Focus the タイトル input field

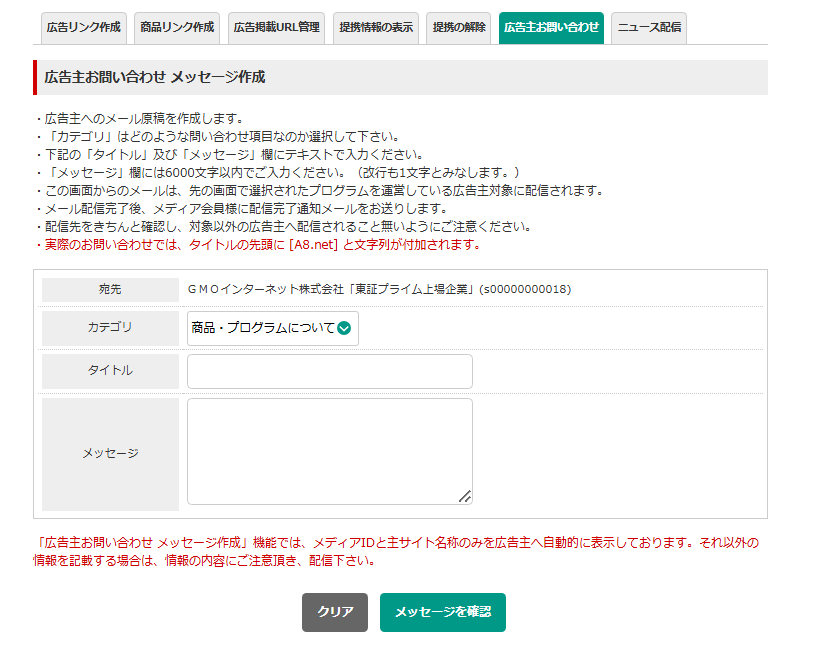330,371
